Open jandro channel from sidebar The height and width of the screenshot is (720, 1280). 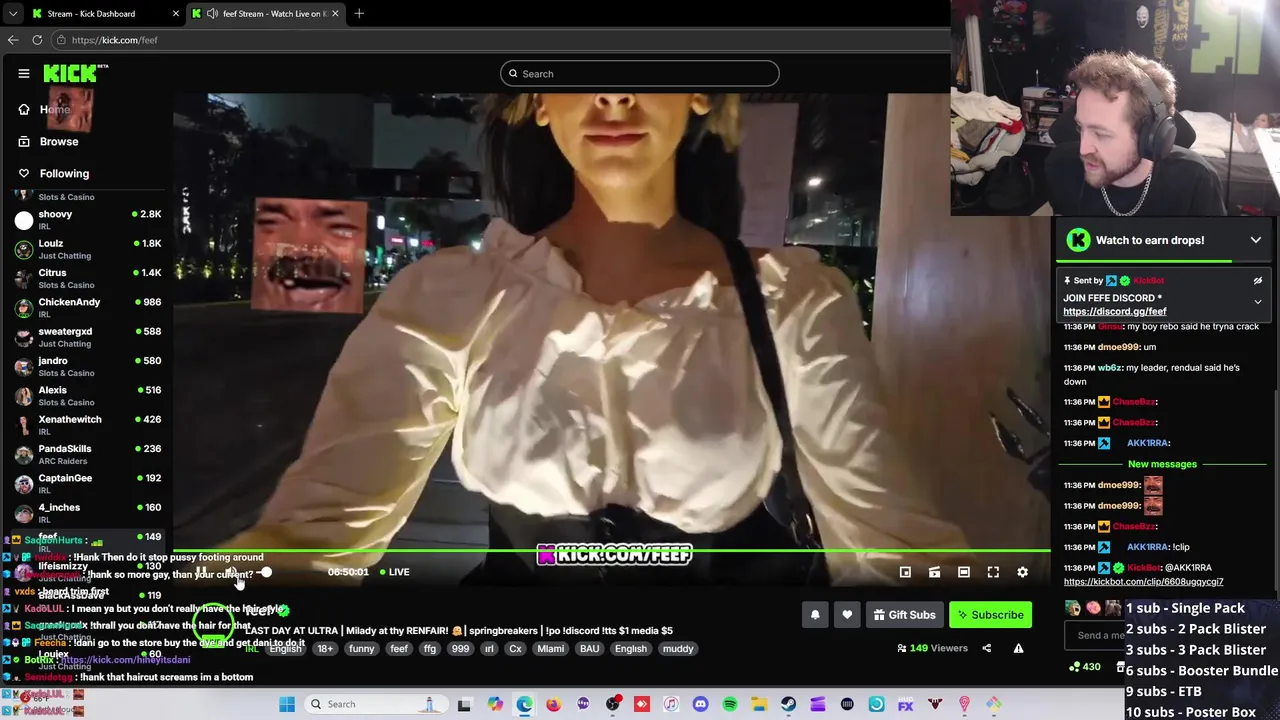[88, 366]
